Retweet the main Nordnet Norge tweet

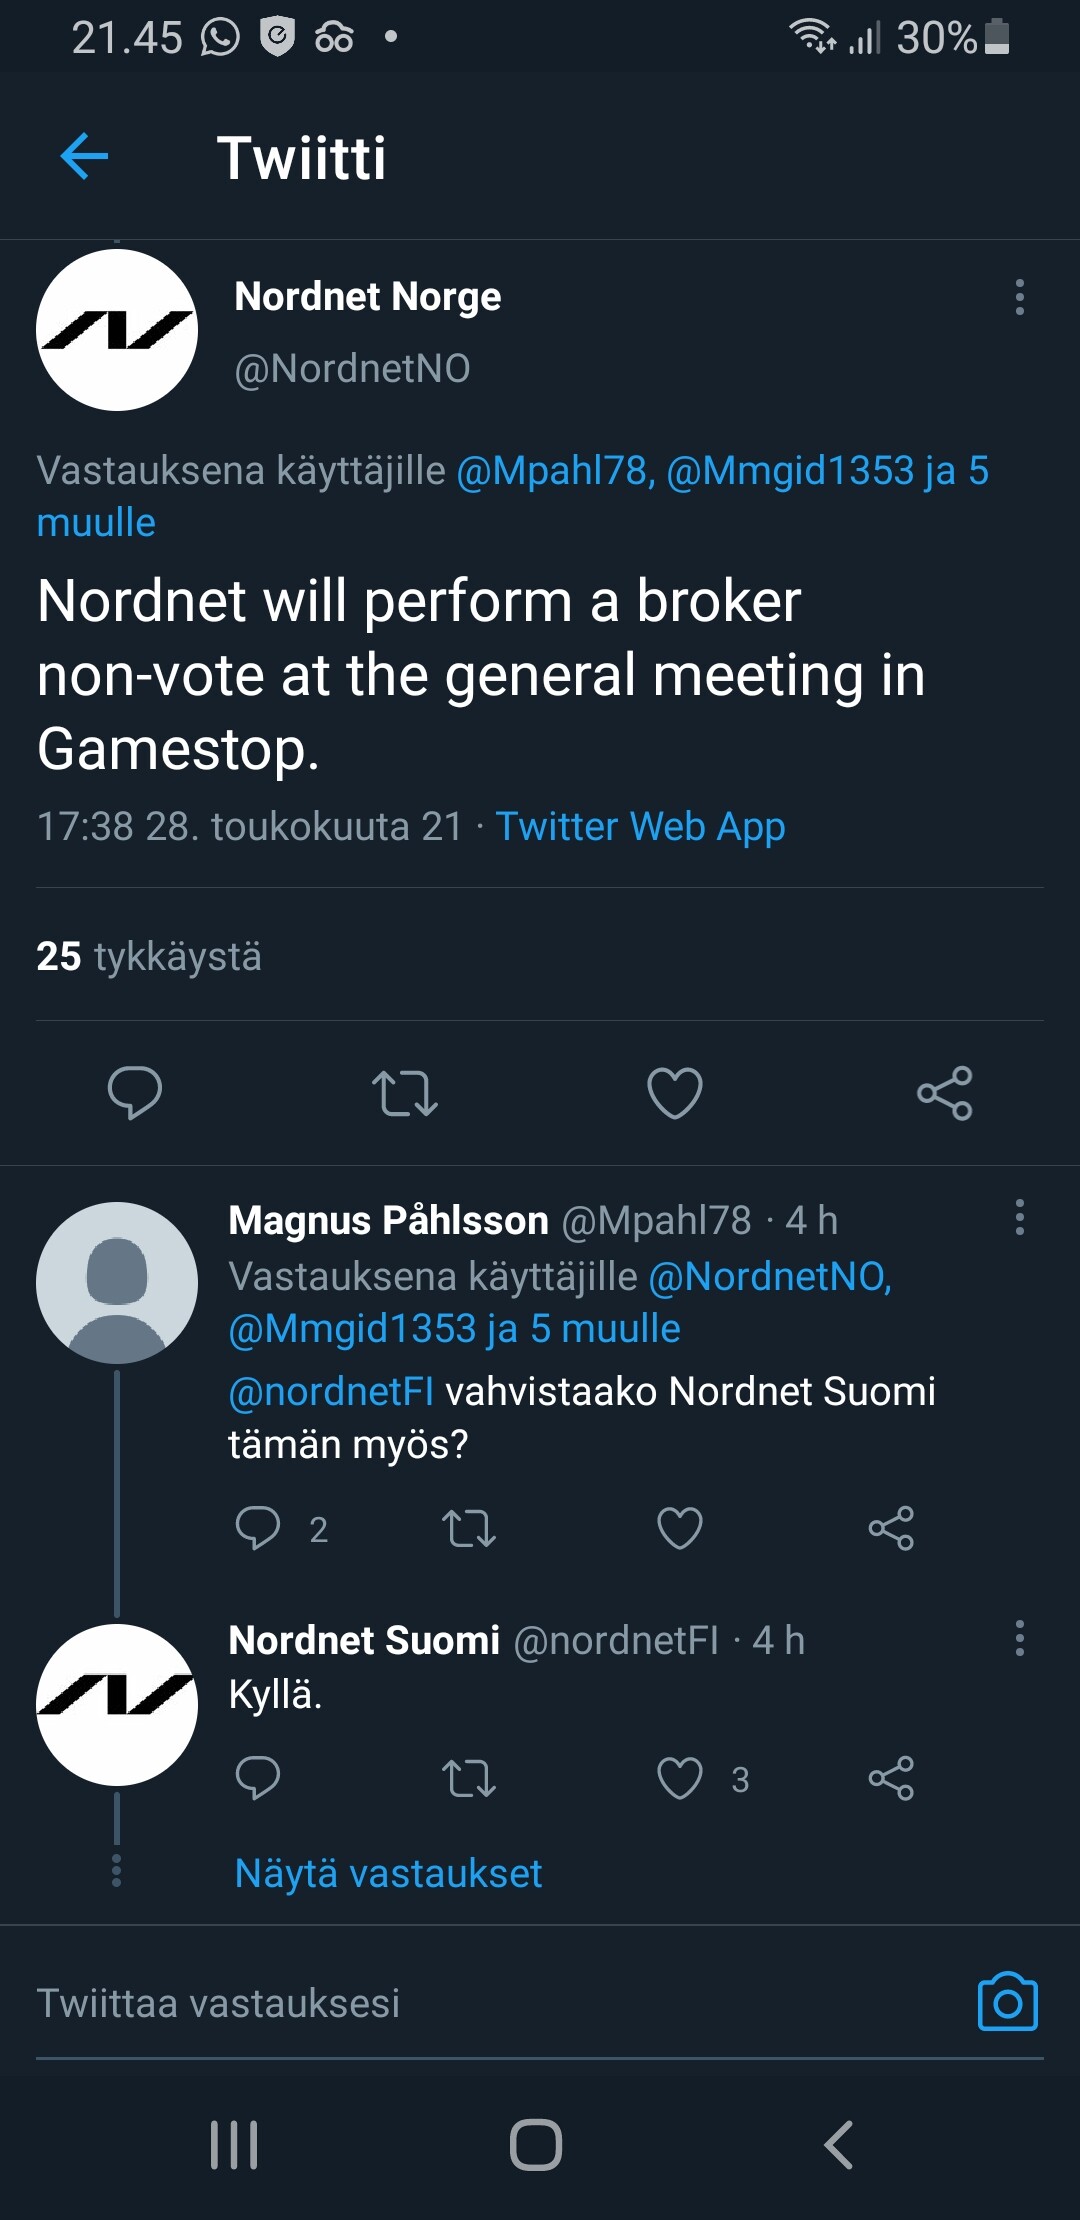[404, 1092]
